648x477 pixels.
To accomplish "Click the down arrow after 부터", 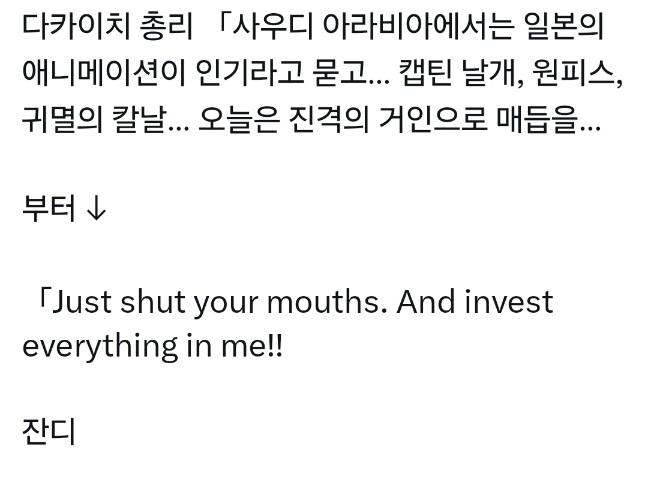I will [x=97, y=210].
